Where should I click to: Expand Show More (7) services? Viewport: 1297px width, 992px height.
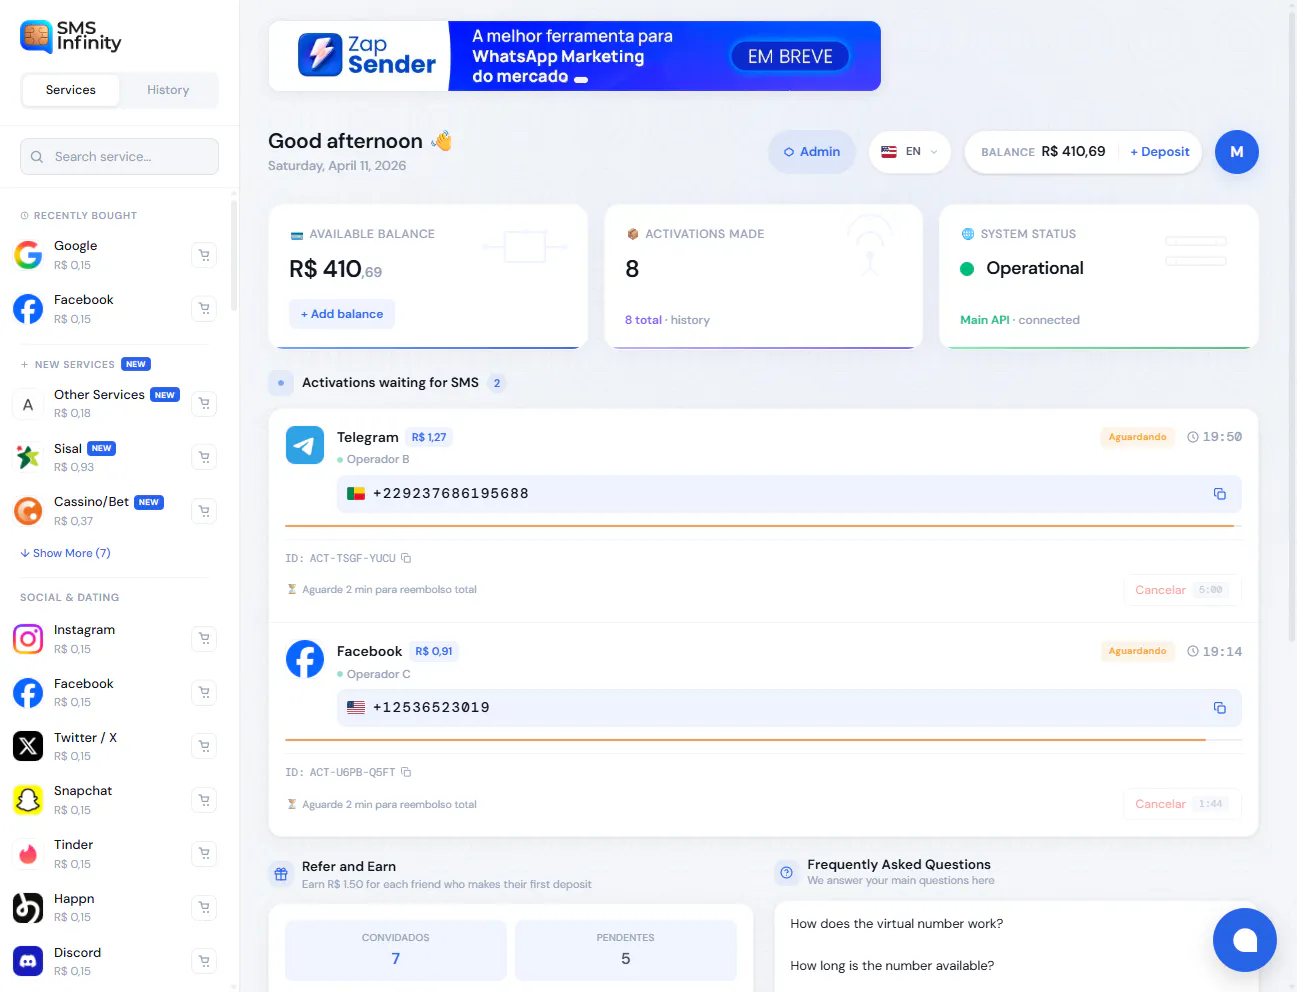pos(65,553)
